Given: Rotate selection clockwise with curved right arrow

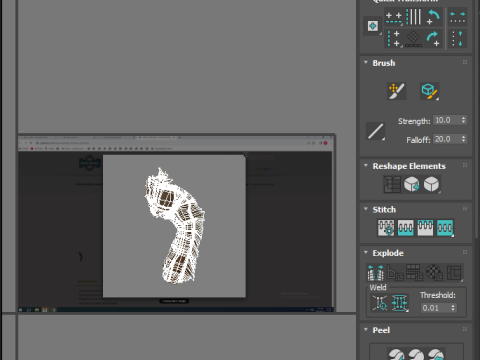Looking at the screenshot, I should (x=433, y=39).
